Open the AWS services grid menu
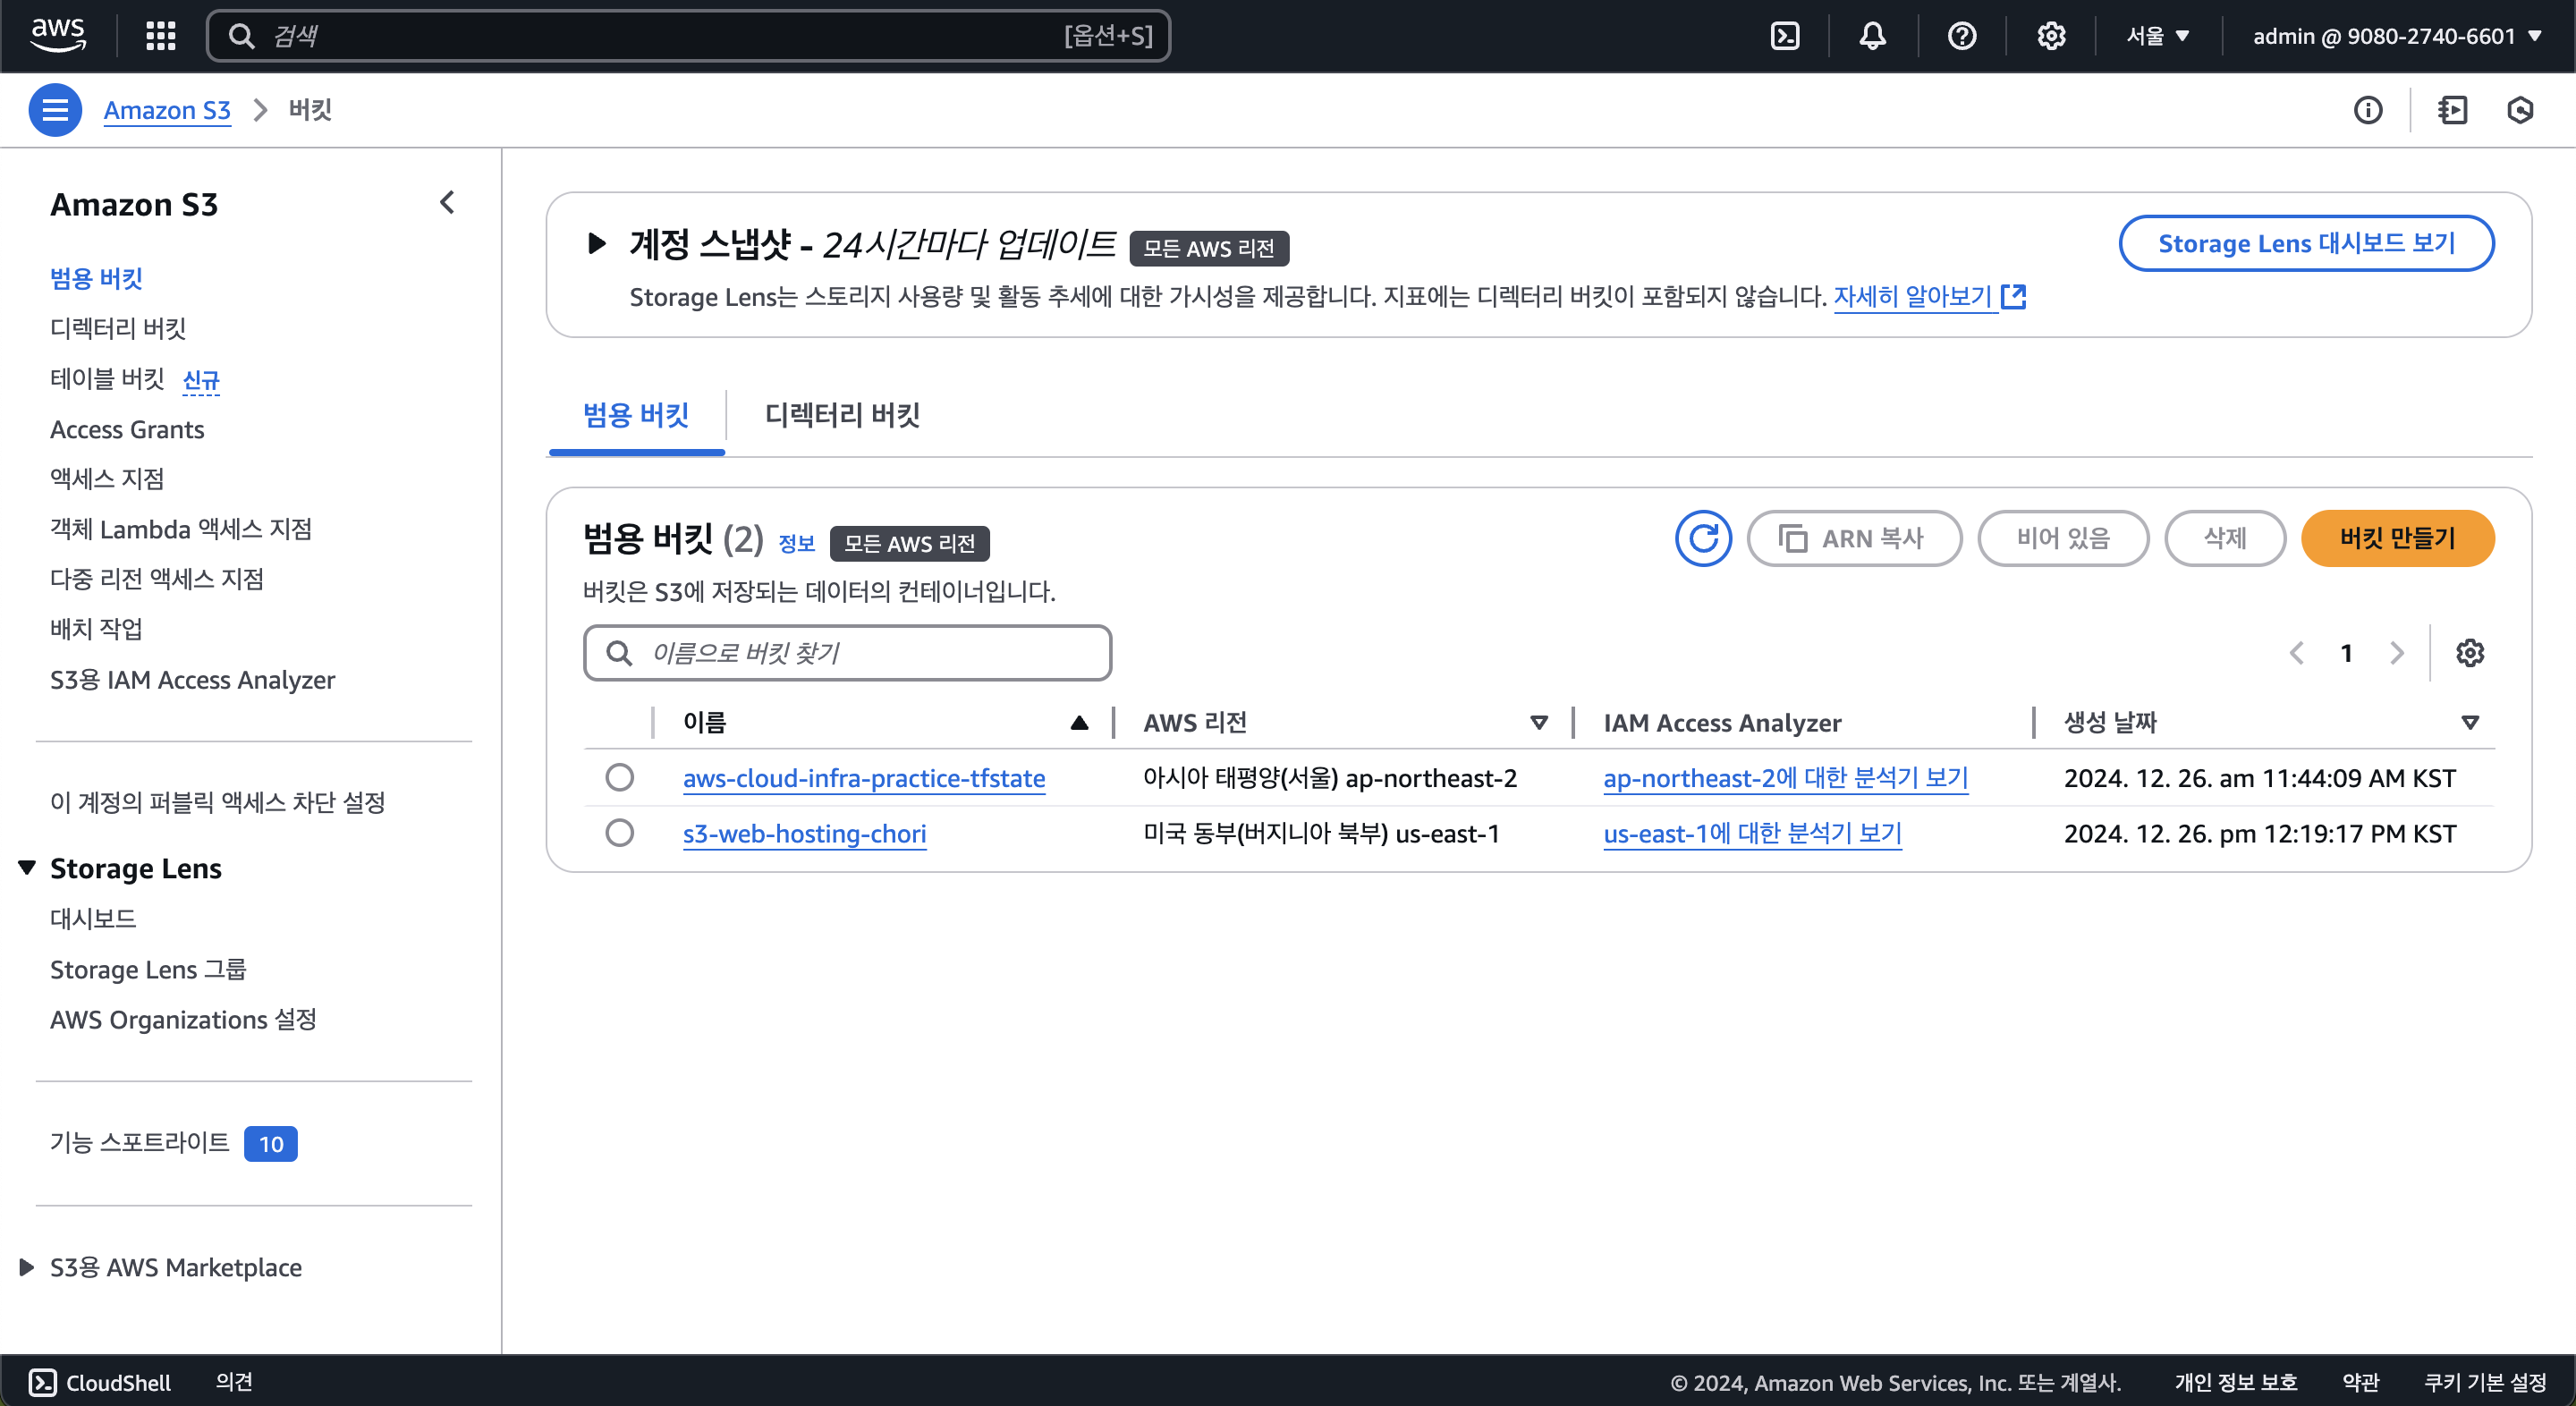 (x=160, y=36)
